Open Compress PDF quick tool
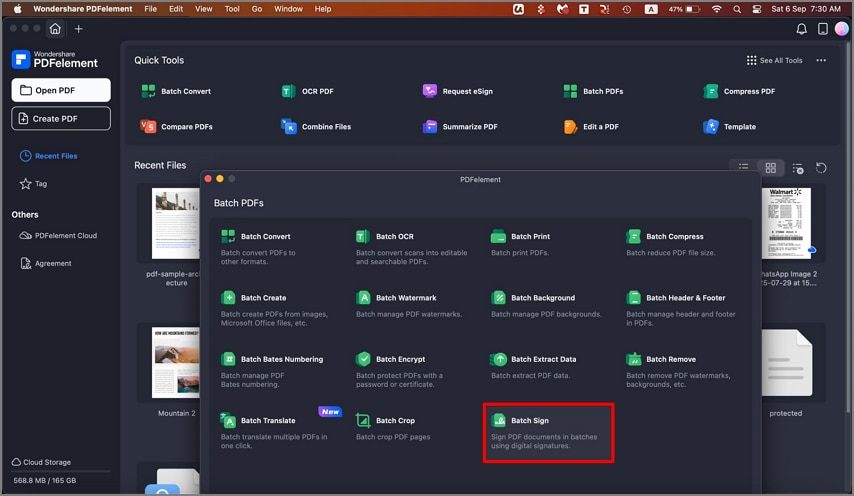 point(739,91)
